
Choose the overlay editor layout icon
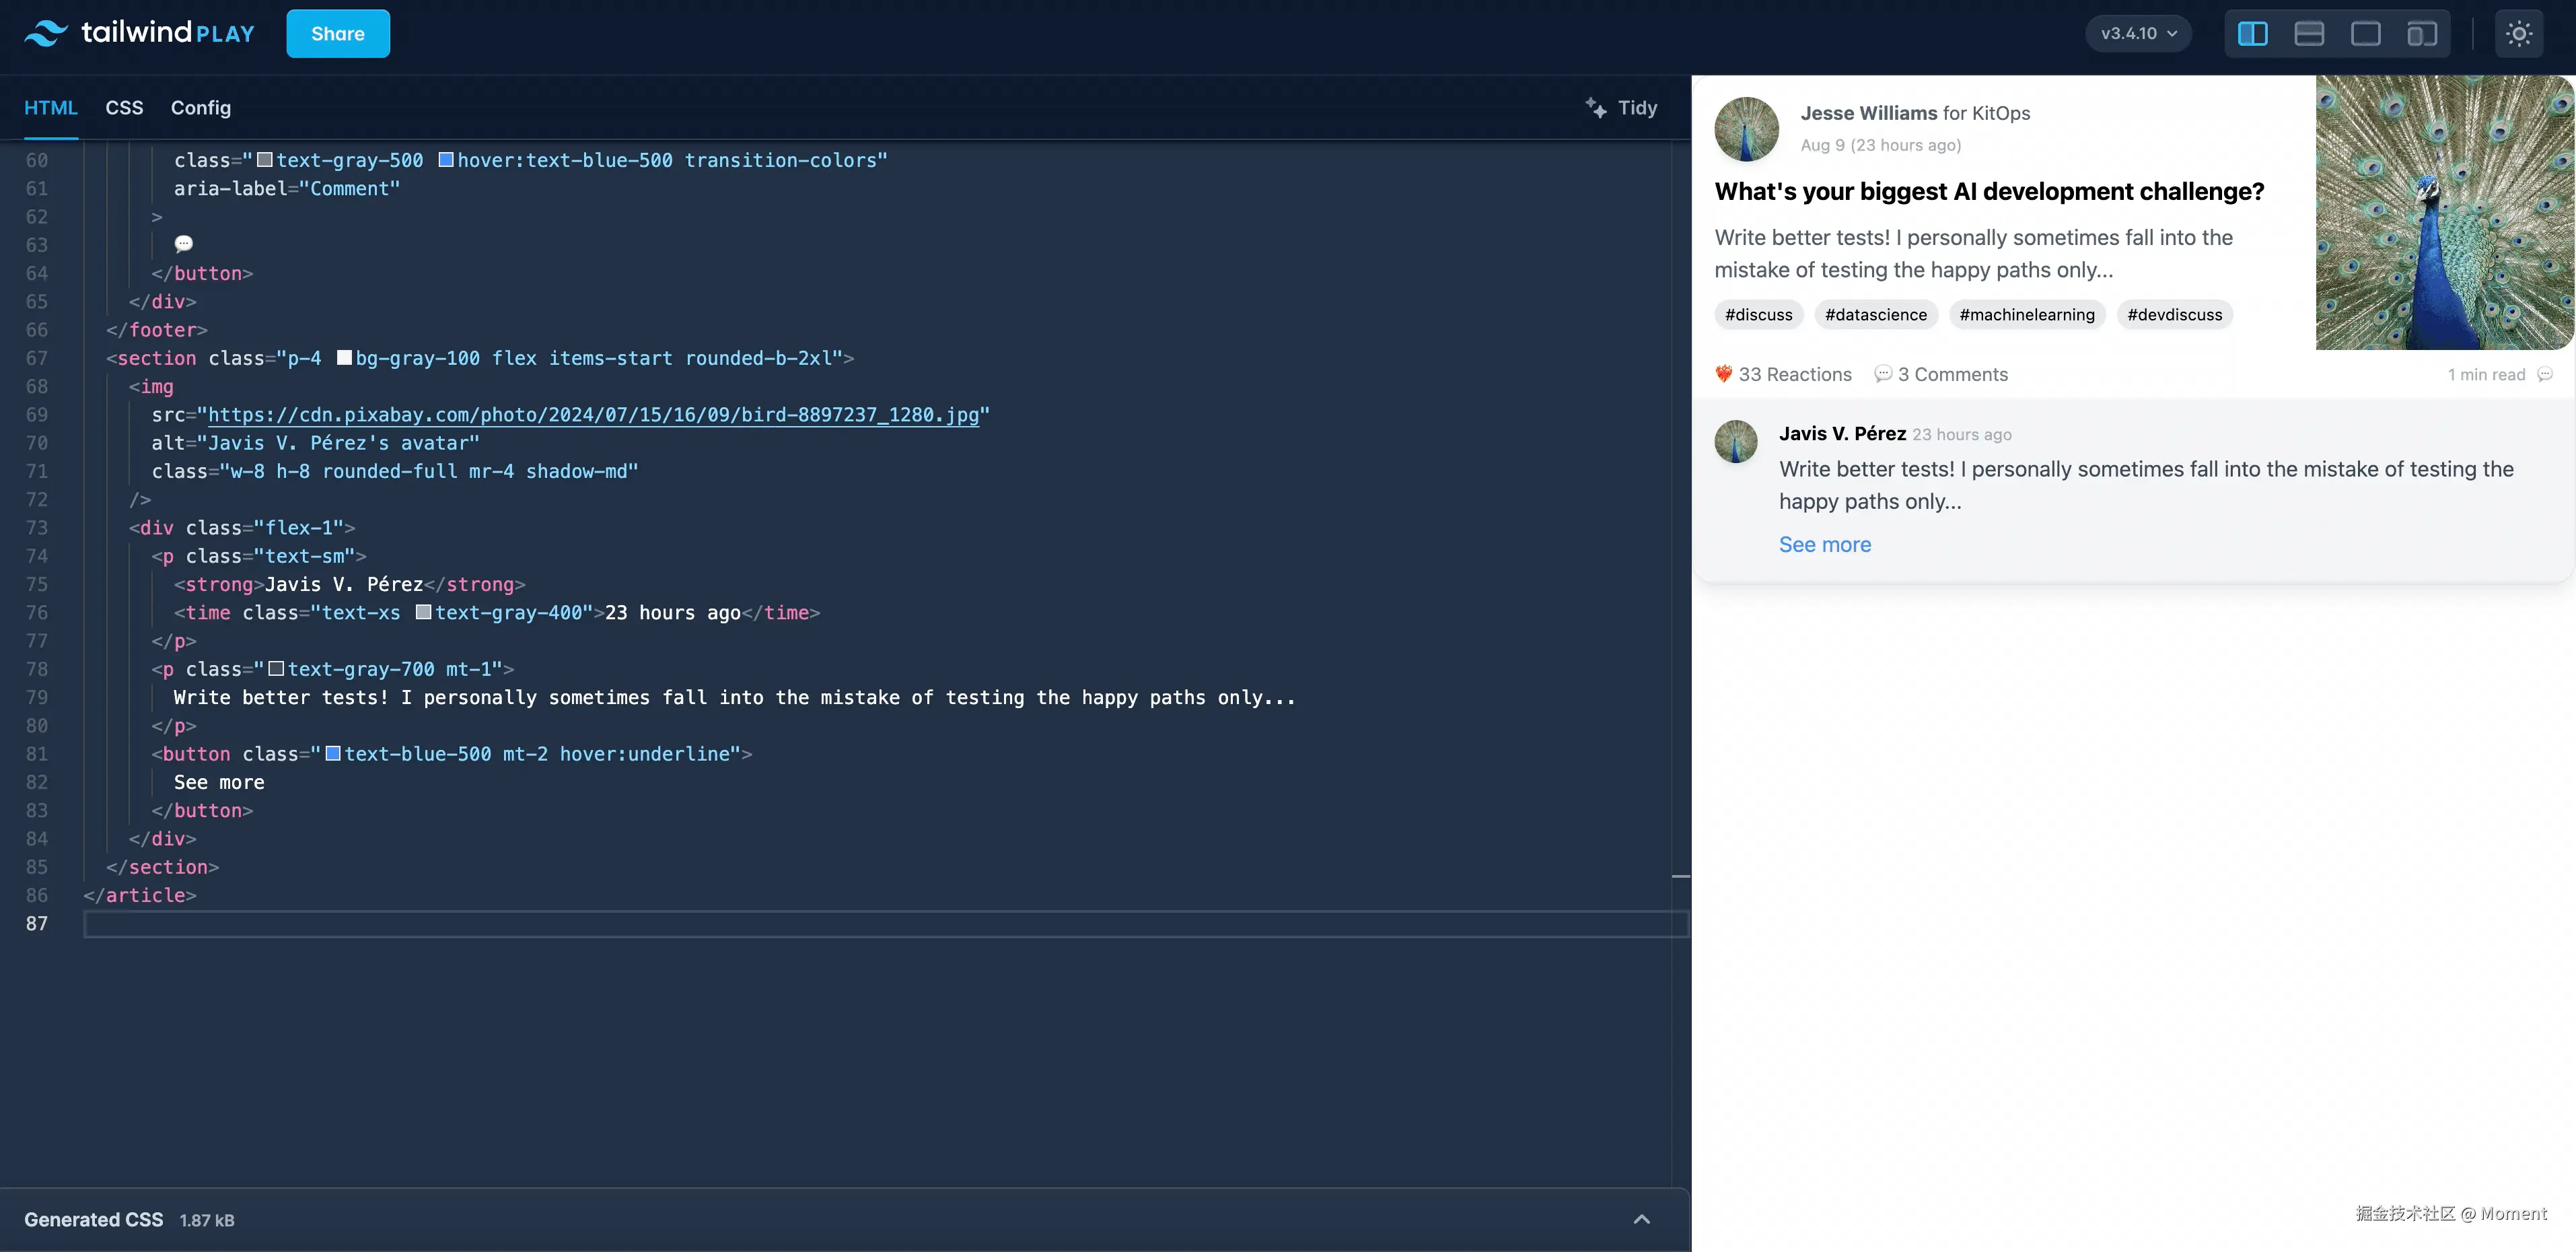click(x=2423, y=33)
